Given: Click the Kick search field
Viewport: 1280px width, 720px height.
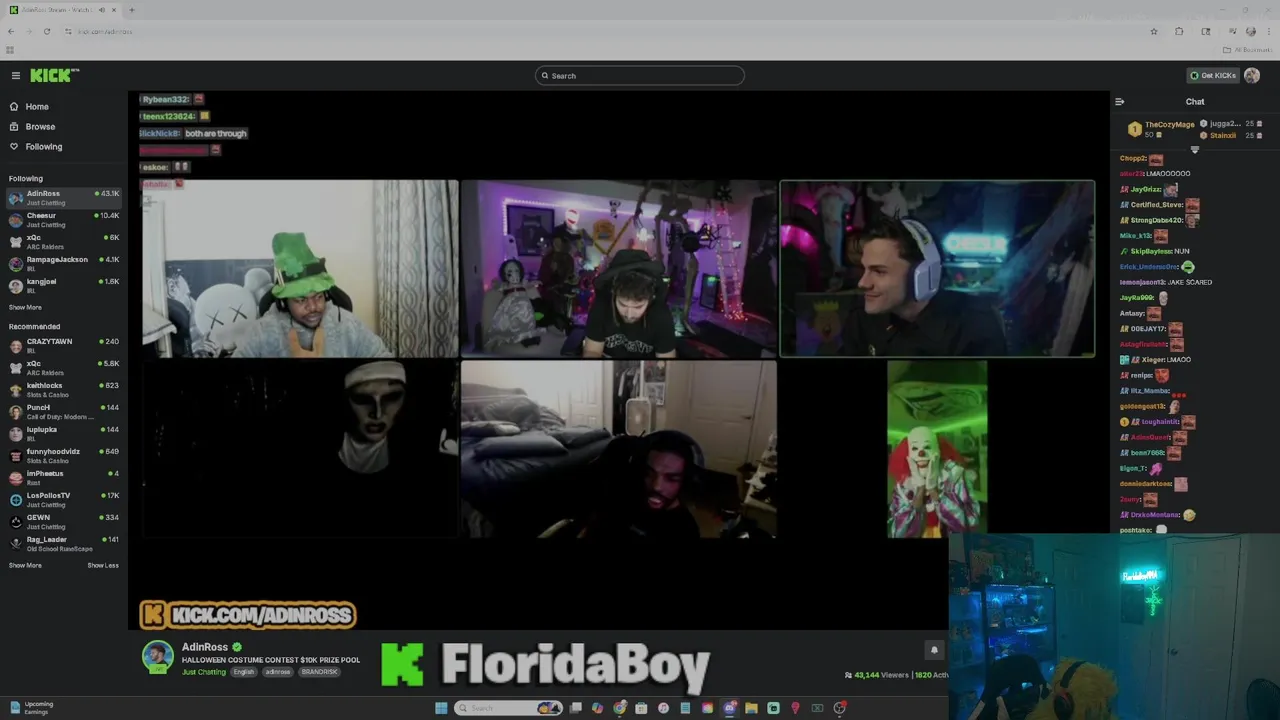Looking at the screenshot, I should coord(640,76).
